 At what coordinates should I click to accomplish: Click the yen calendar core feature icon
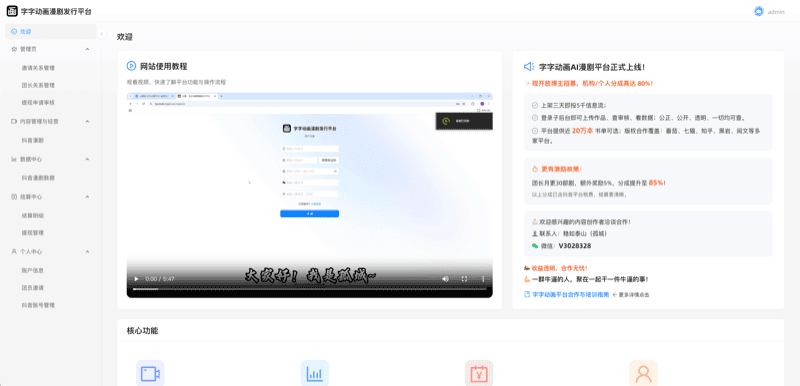click(x=479, y=374)
